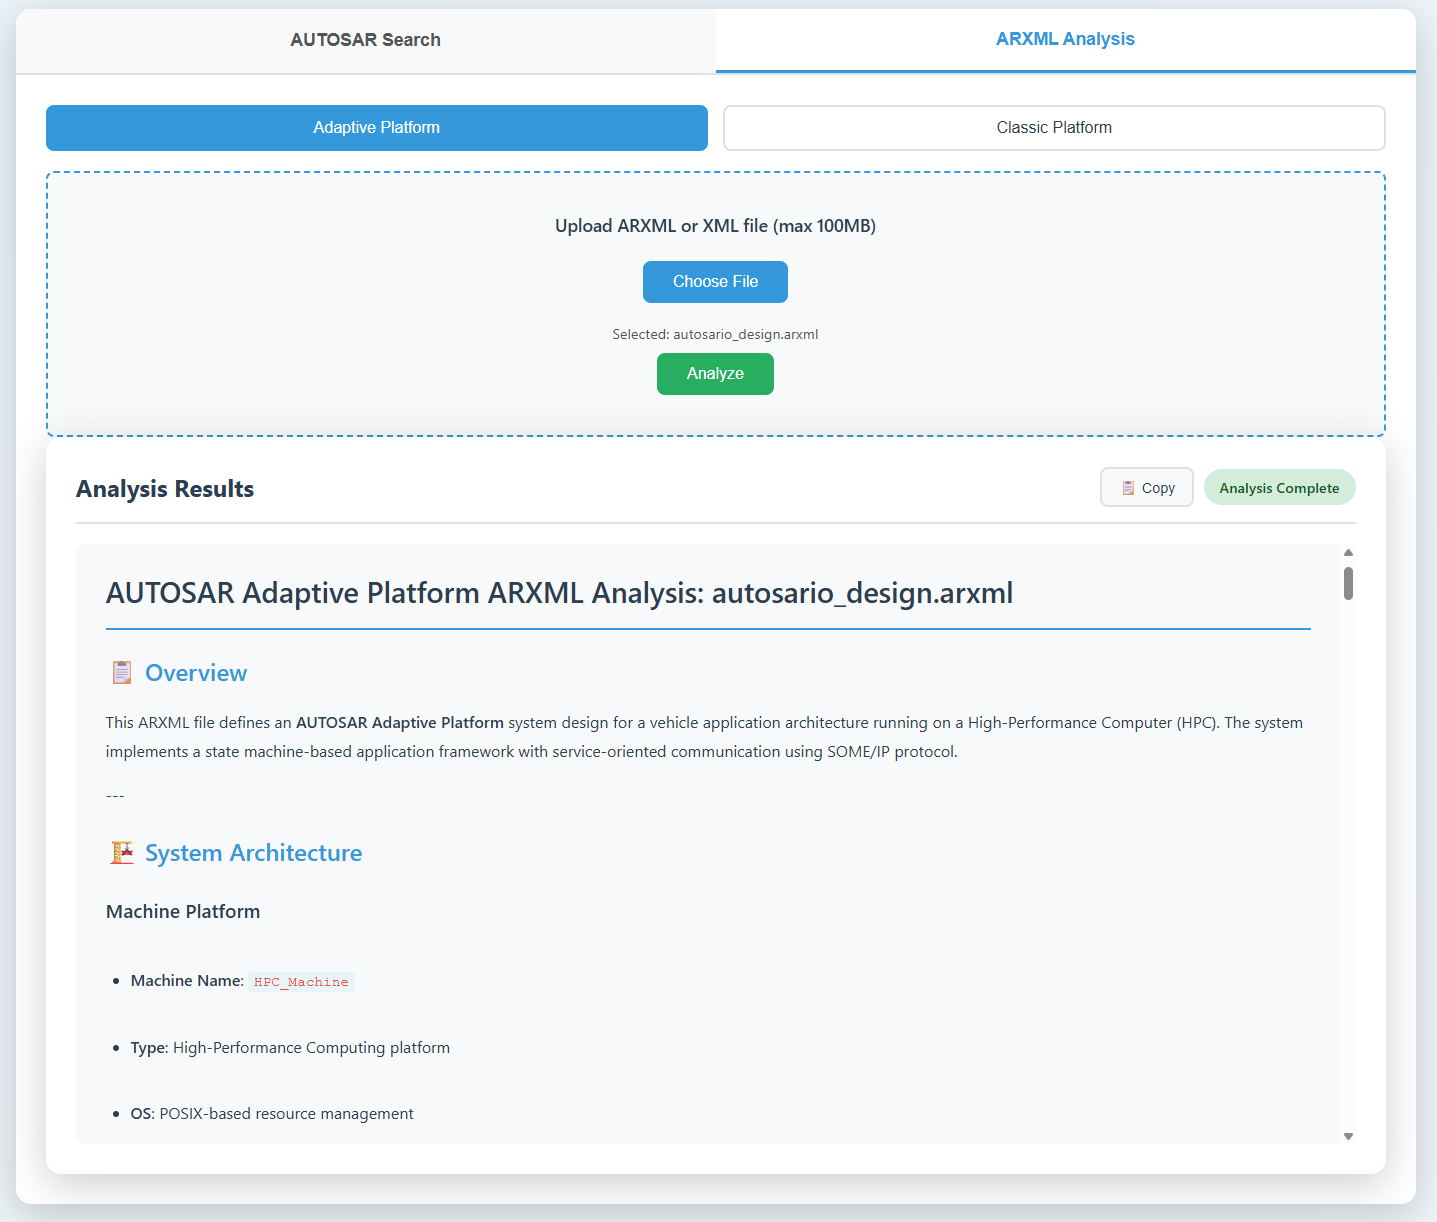Click the selected autosario_design.arxml filename text
This screenshot has height=1222, width=1437.
pos(745,335)
